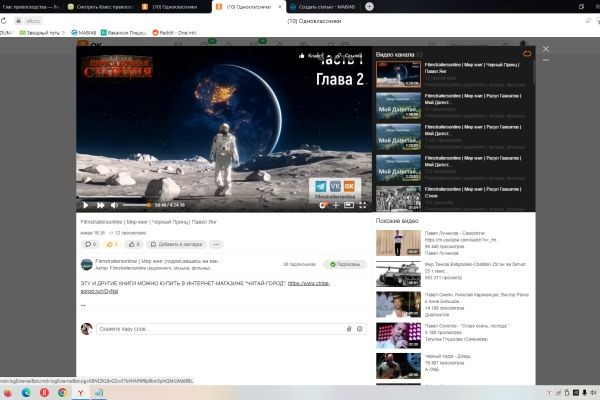The width and height of the screenshot is (600, 400).
Task: Reload the page with the refresh icon
Action: point(4,21)
